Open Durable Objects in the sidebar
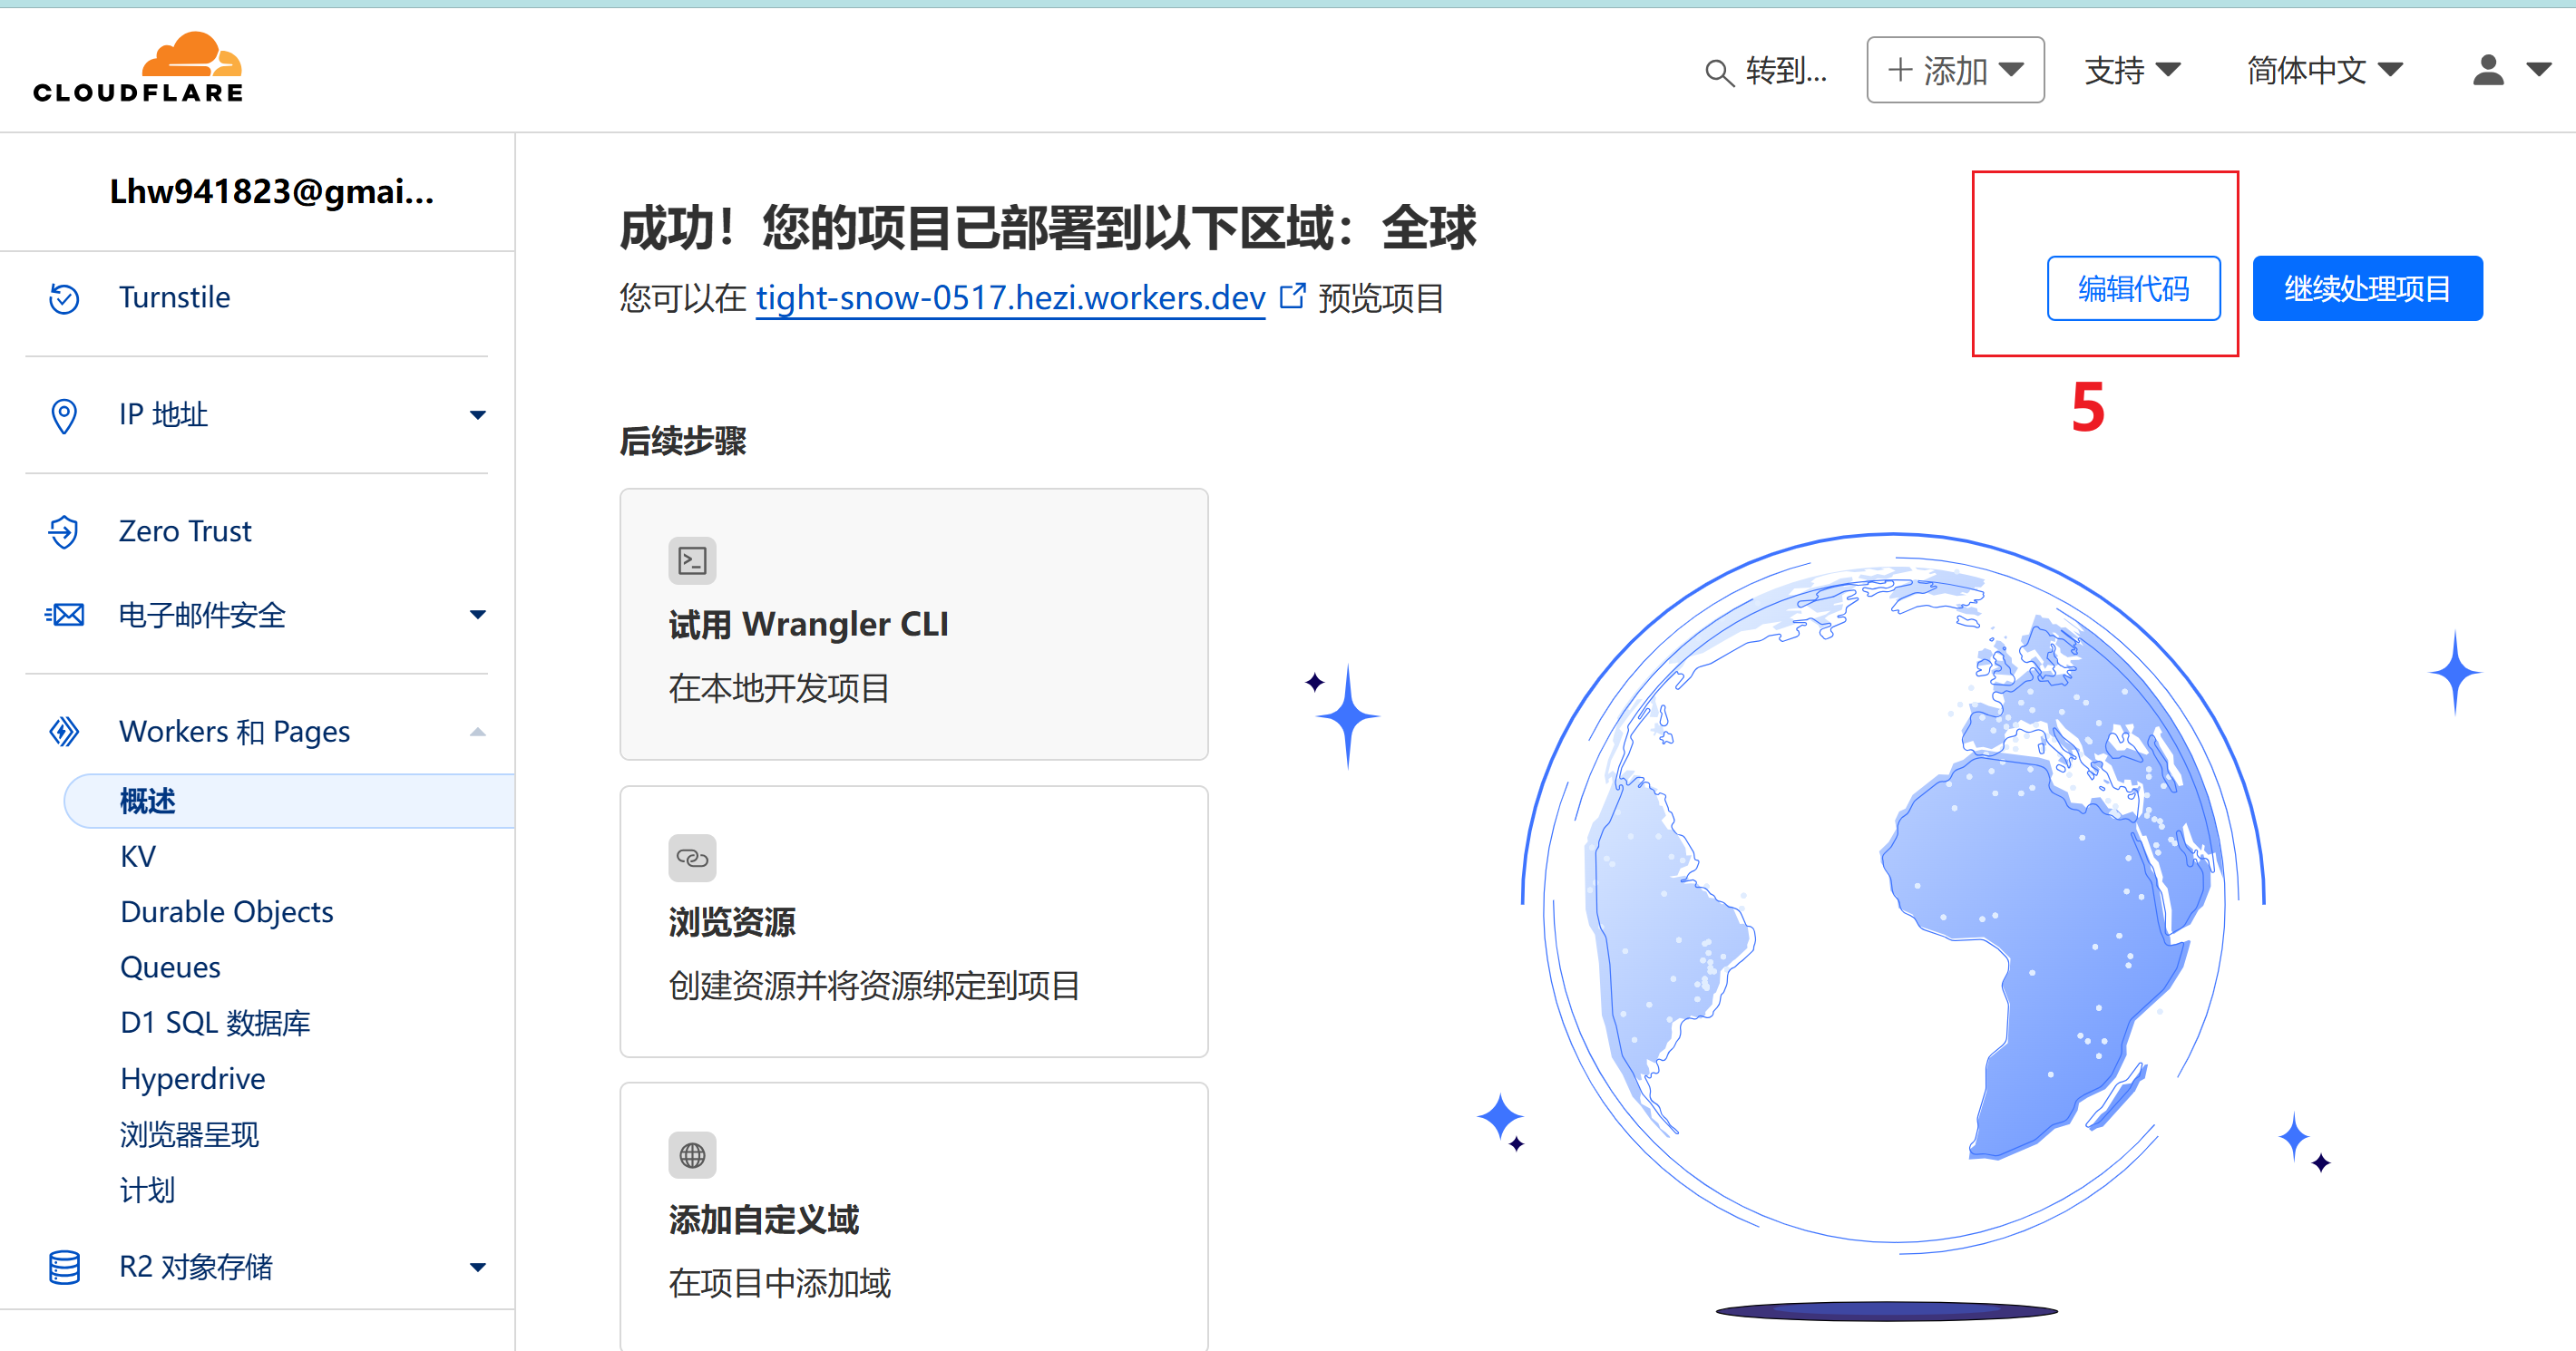2576x1351 pixels. tap(227, 912)
